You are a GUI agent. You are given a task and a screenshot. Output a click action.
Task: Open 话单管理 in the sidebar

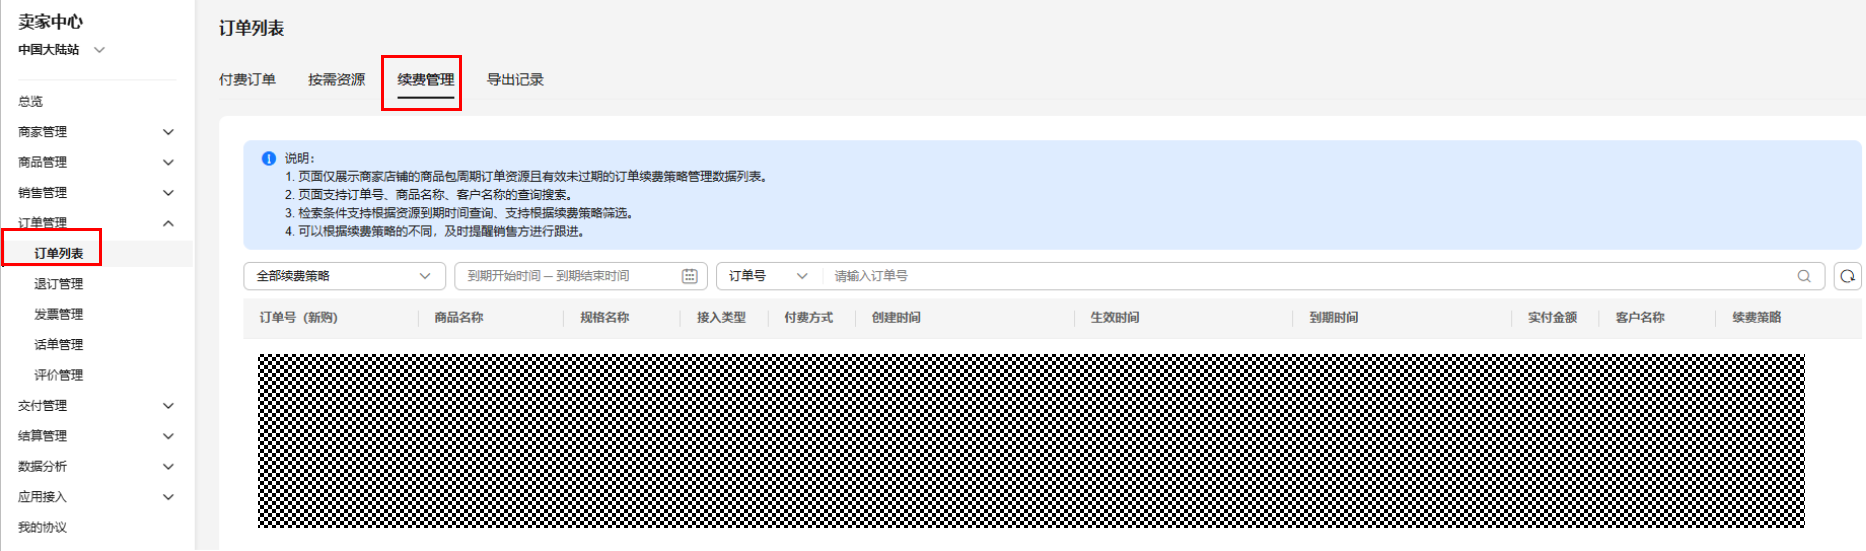(59, 344)
